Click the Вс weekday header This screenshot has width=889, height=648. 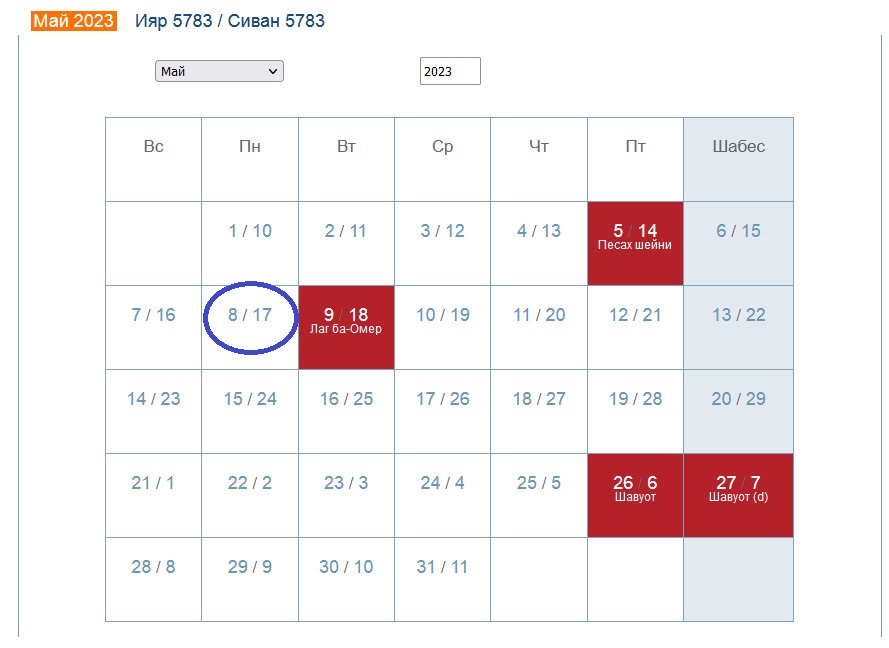coord(153,147)
